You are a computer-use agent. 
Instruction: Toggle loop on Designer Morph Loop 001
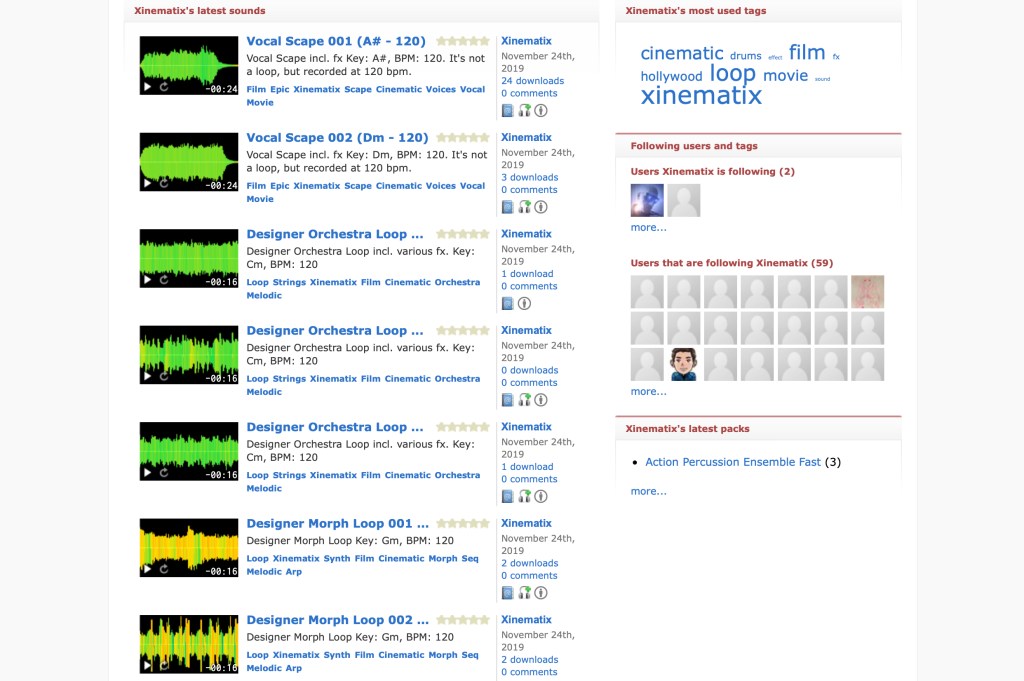(163, 569)
